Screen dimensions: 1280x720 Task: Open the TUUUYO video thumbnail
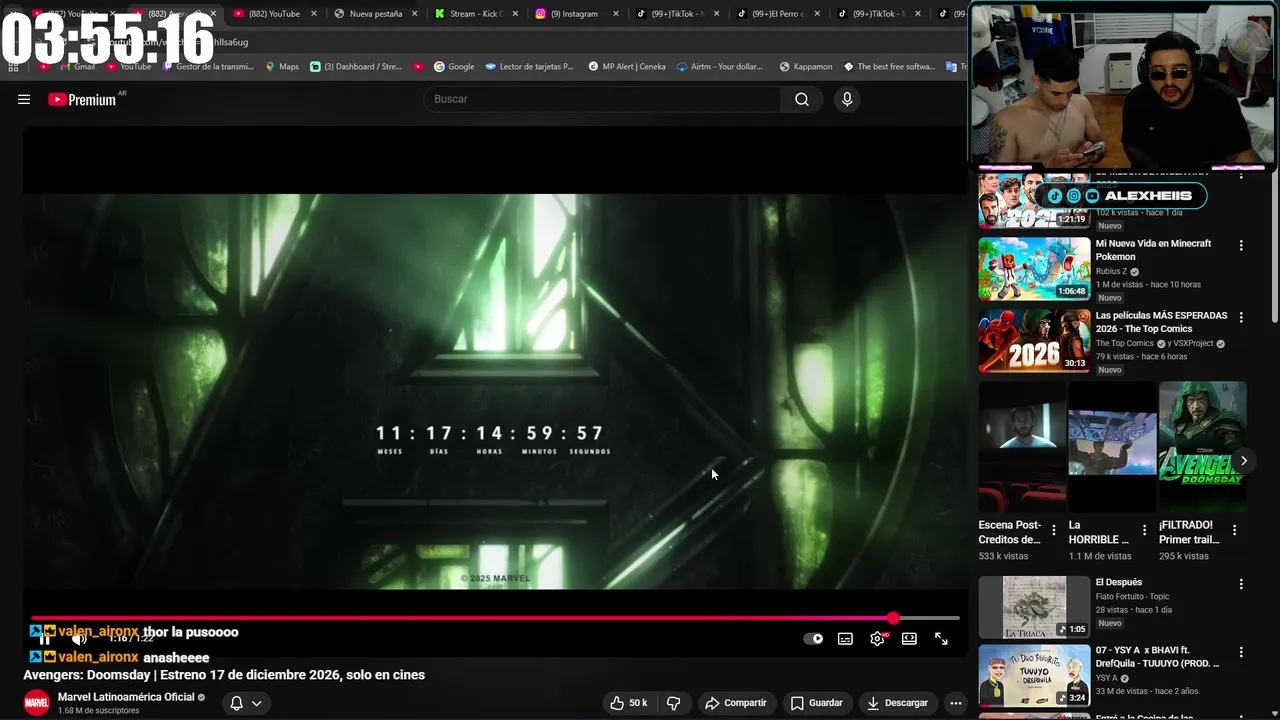tap(1034, 675)
